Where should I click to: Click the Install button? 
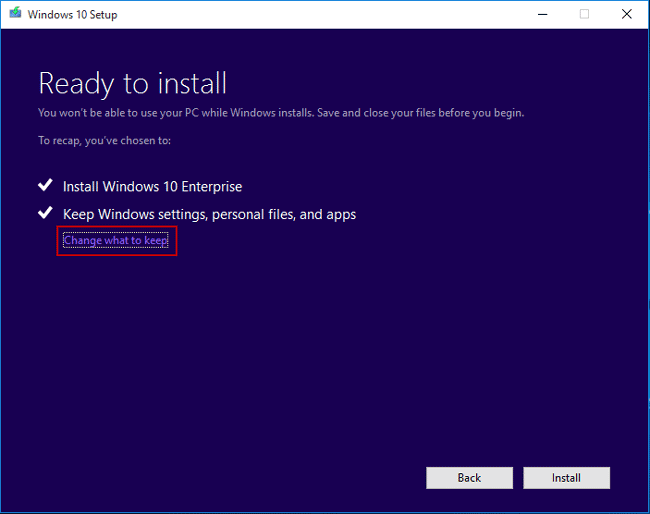point(566,478)
